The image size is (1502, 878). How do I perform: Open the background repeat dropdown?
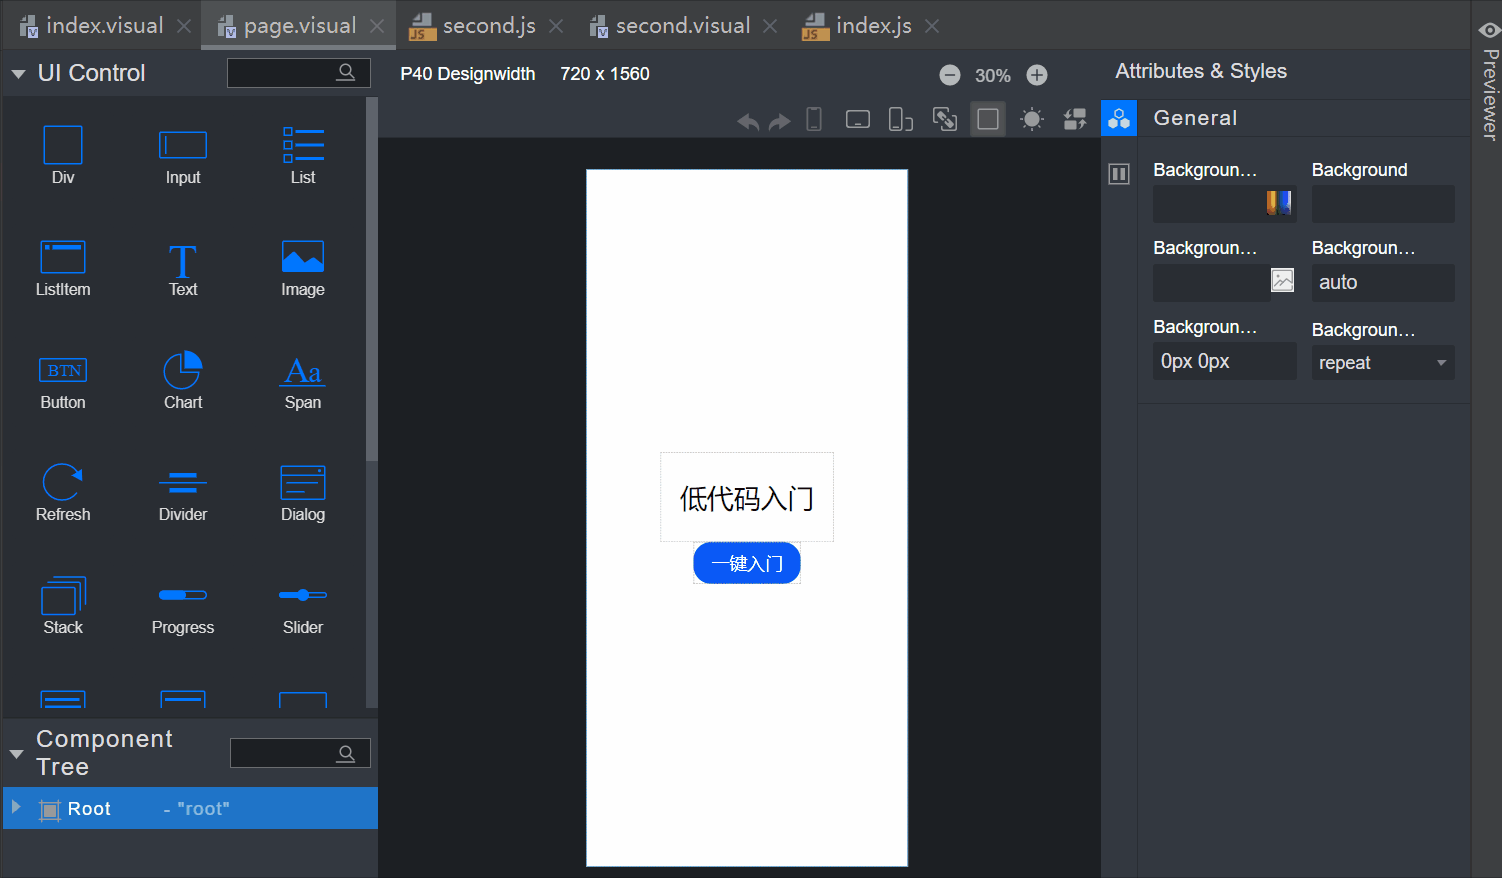(1383, 363)
